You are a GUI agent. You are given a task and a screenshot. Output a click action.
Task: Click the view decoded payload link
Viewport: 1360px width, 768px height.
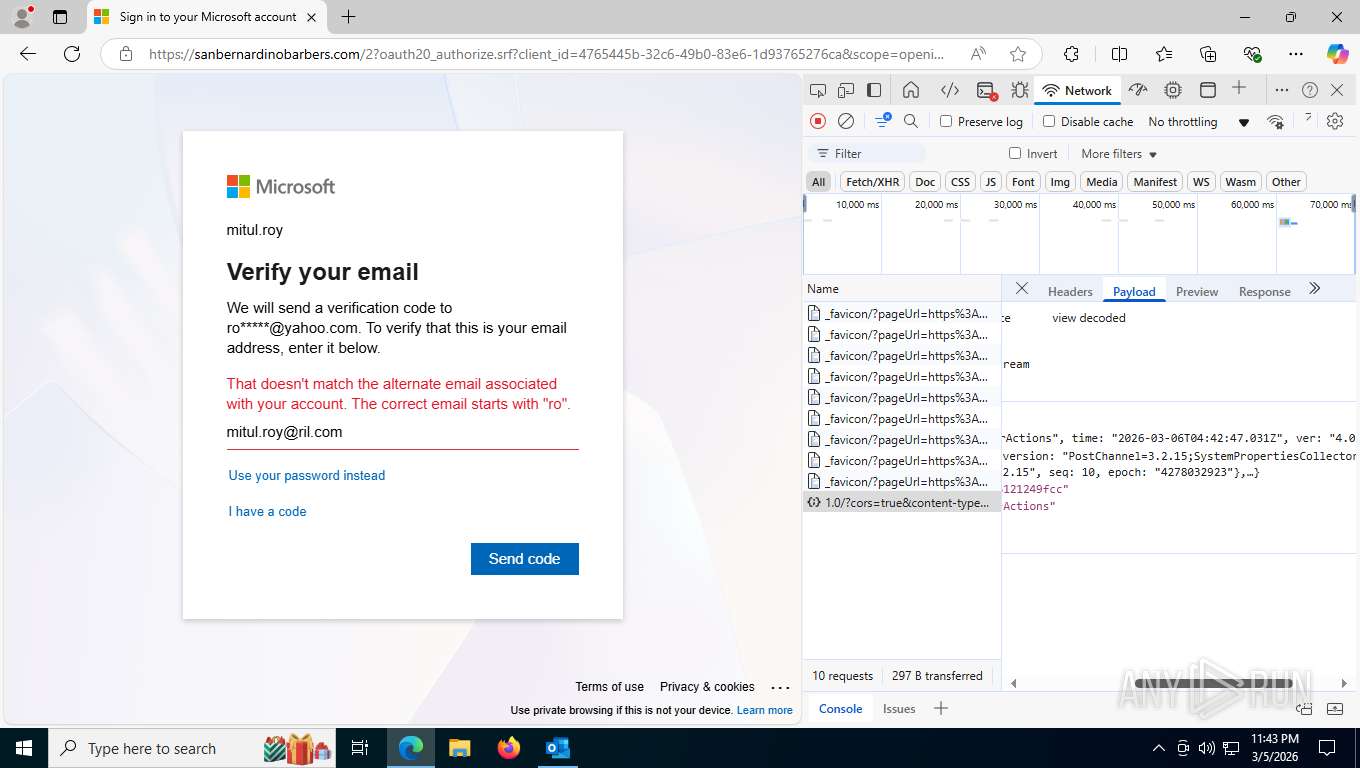pyautogui.click(x=1089, y=318)
